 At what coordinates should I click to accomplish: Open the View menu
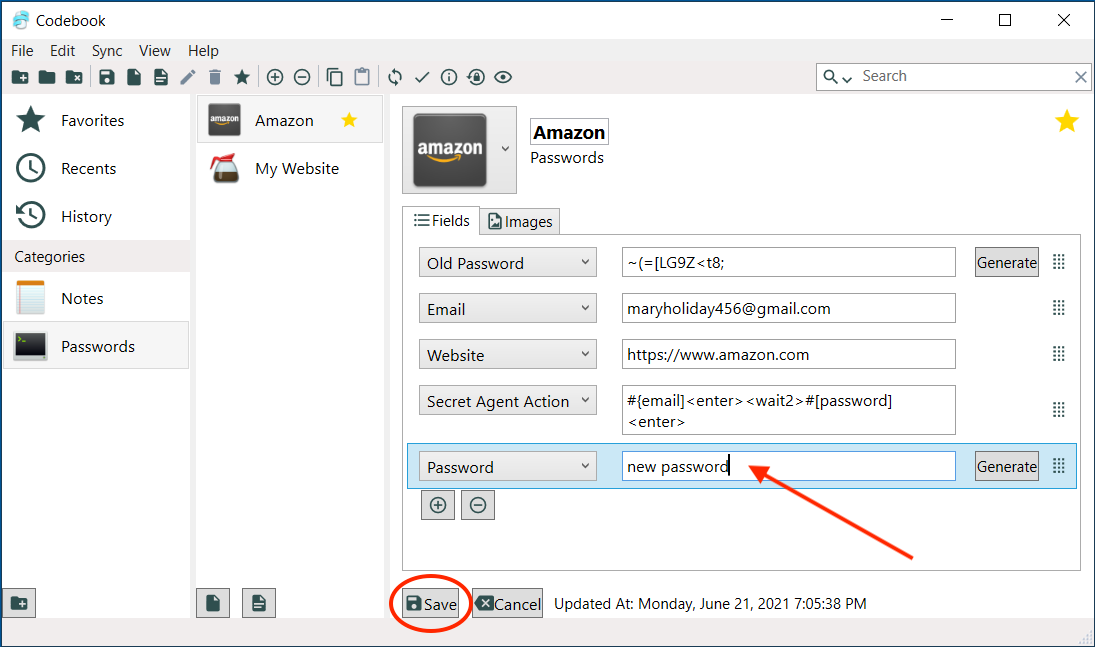pos(154,51)
